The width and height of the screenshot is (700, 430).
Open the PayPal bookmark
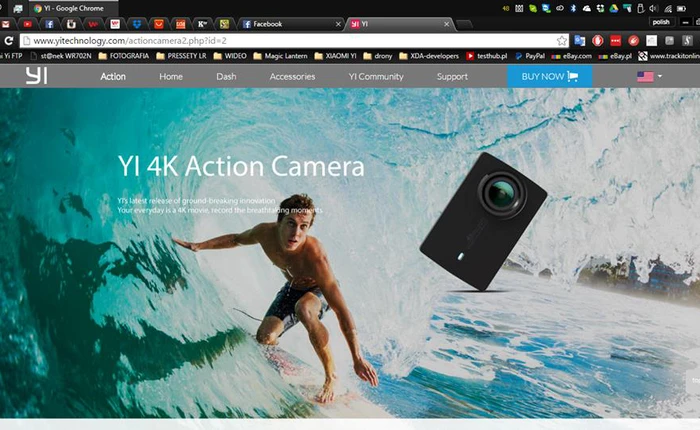coord(530,56)
